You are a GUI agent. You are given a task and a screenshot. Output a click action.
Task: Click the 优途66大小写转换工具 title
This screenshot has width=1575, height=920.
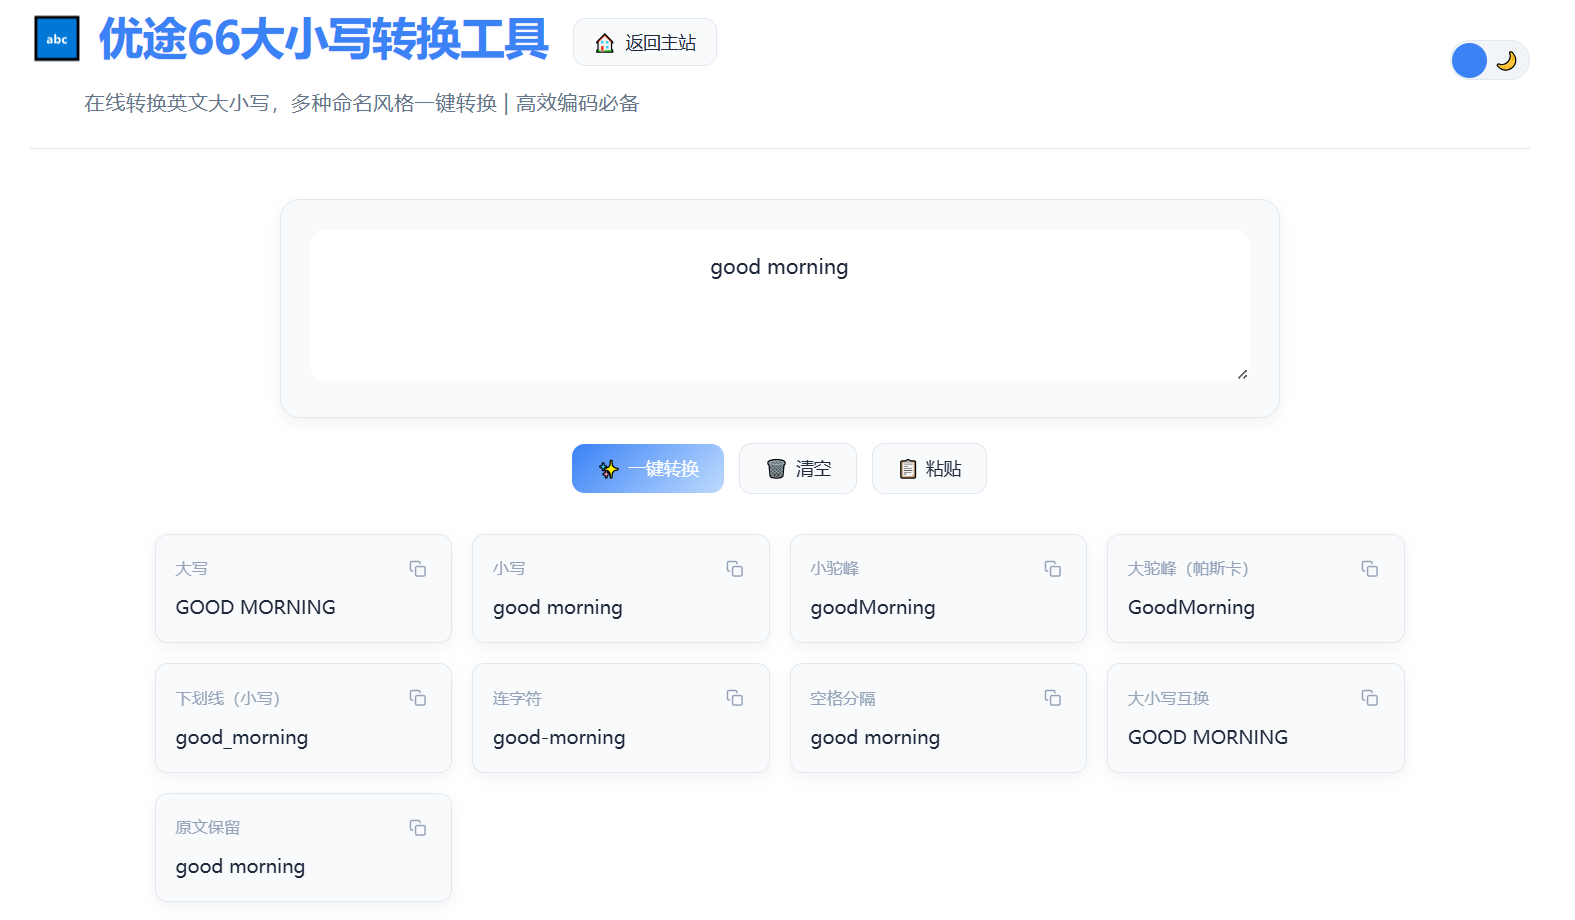click(323, 39)
